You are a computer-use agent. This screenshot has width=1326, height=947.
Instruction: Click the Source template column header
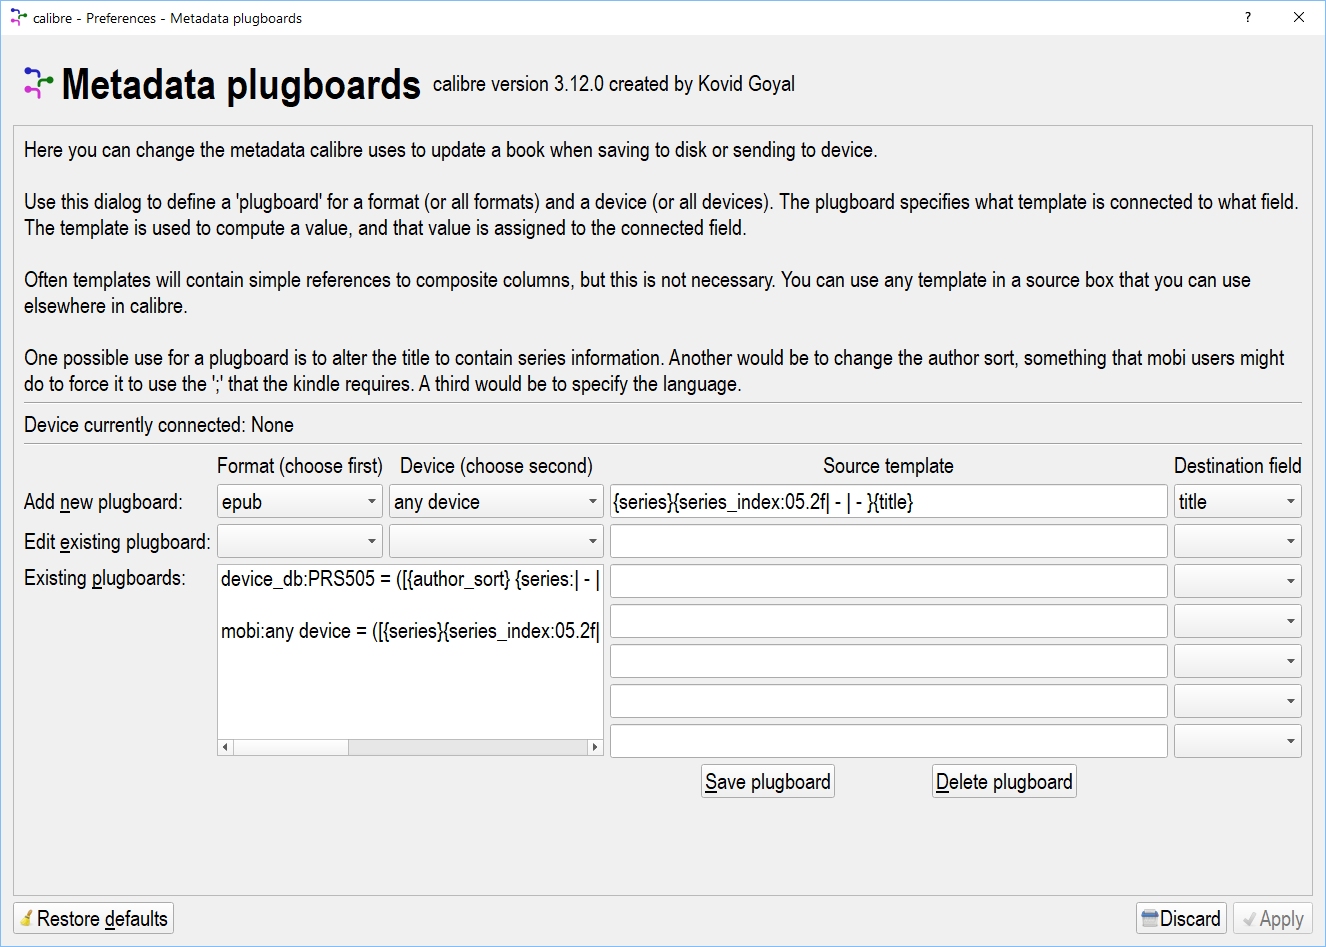[x=888, y=466]
